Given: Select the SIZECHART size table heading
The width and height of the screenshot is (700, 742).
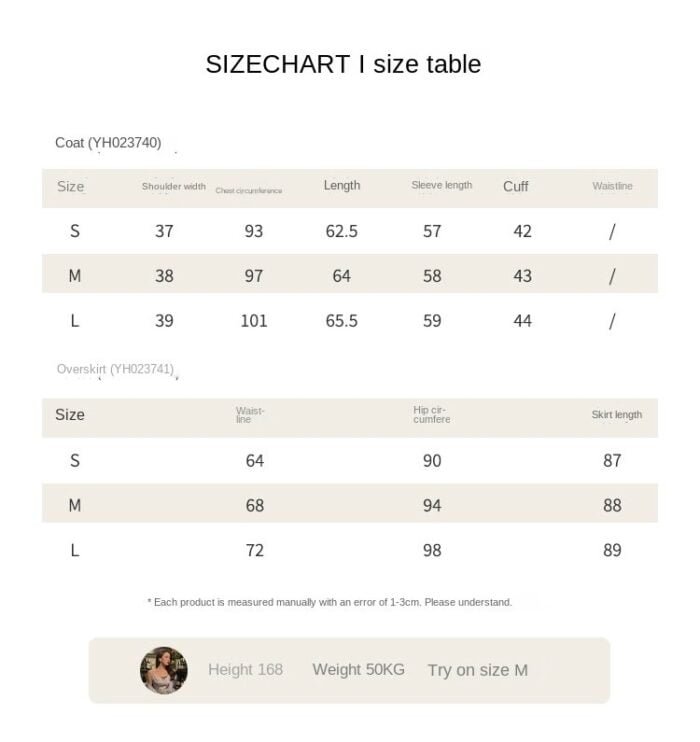Looking at the screenshot, I should [343, 64].
